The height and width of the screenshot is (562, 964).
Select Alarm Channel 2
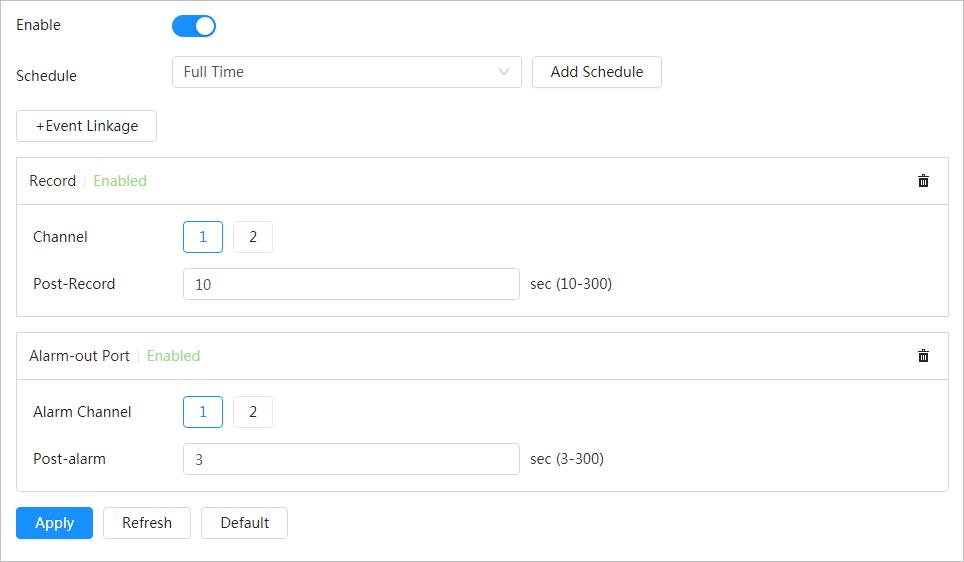(253, 412)
